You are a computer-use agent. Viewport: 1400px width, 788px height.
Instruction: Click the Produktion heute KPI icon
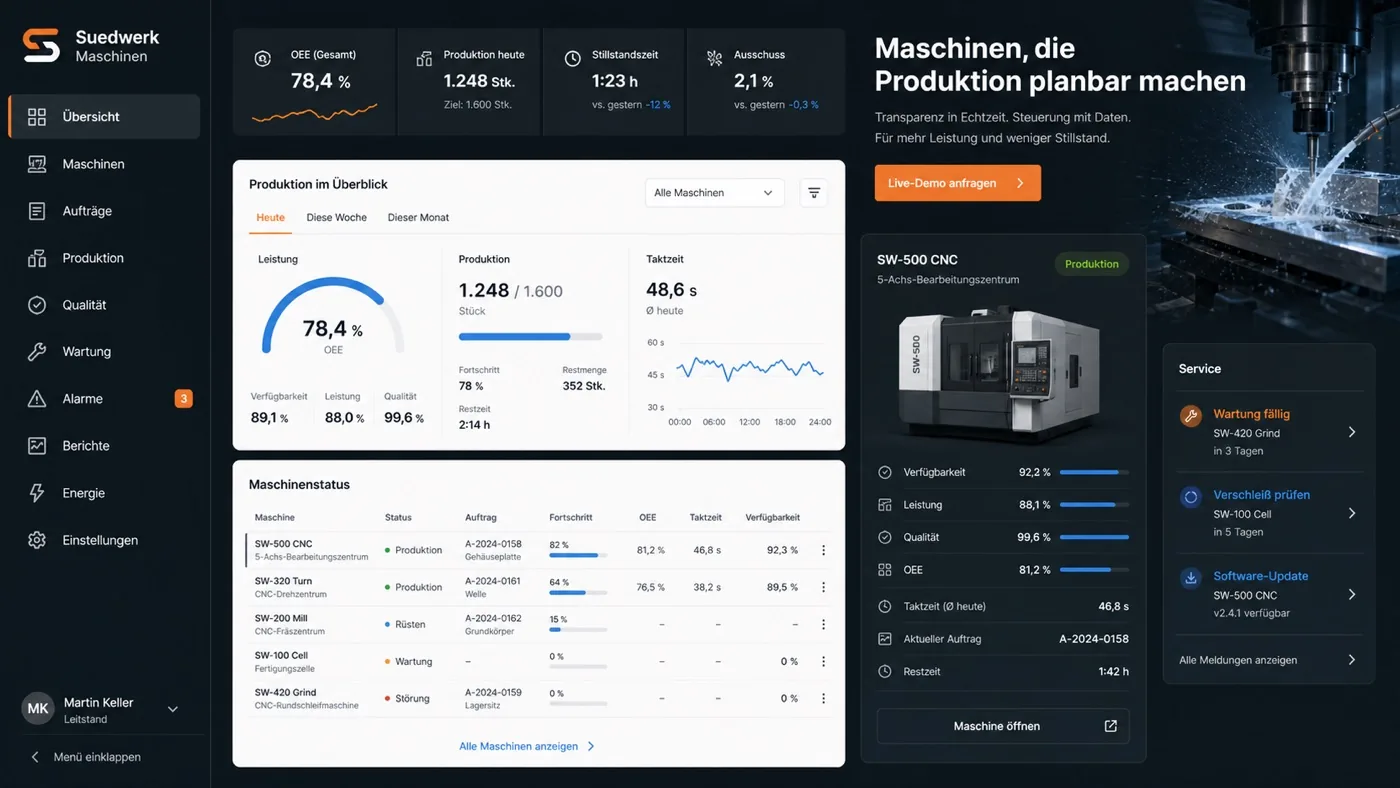tap(424, 59)
